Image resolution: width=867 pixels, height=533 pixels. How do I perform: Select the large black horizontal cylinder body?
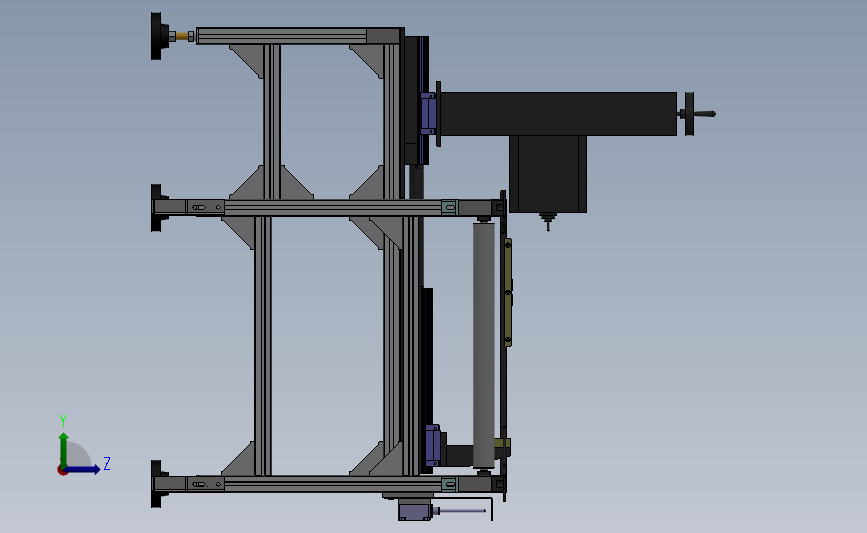[558, 114]
